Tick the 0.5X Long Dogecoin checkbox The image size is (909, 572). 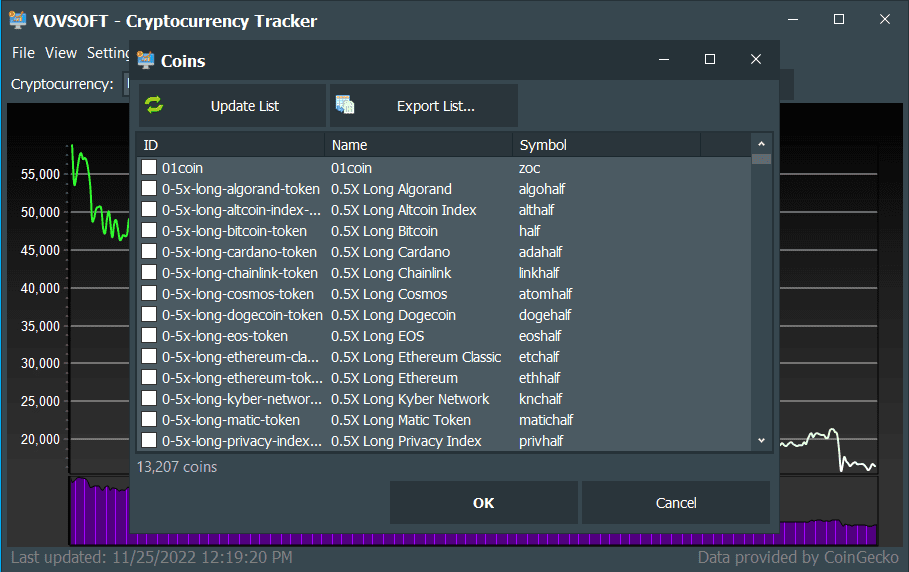149,315
